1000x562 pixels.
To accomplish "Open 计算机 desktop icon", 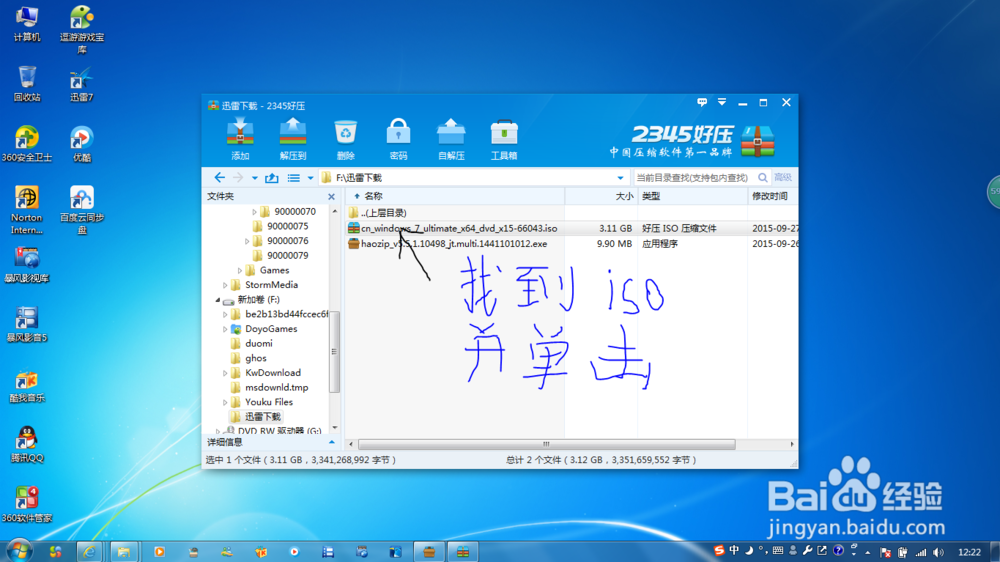I will click(x=27, y=24).
